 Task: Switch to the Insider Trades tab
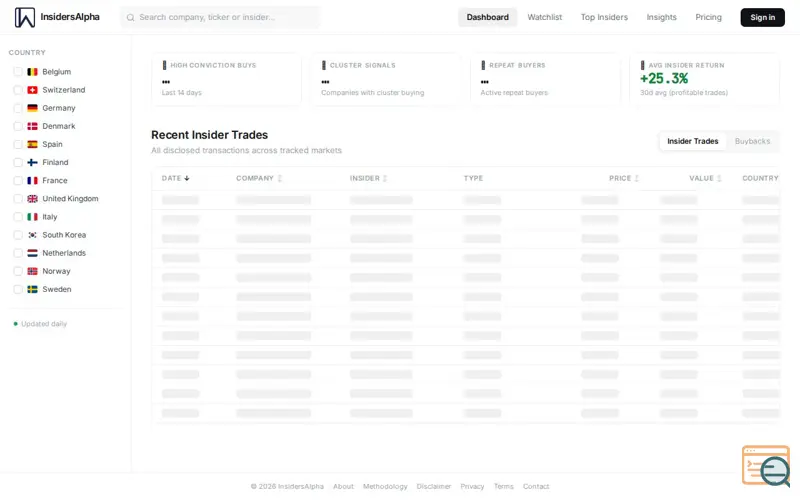click(692, 141)
